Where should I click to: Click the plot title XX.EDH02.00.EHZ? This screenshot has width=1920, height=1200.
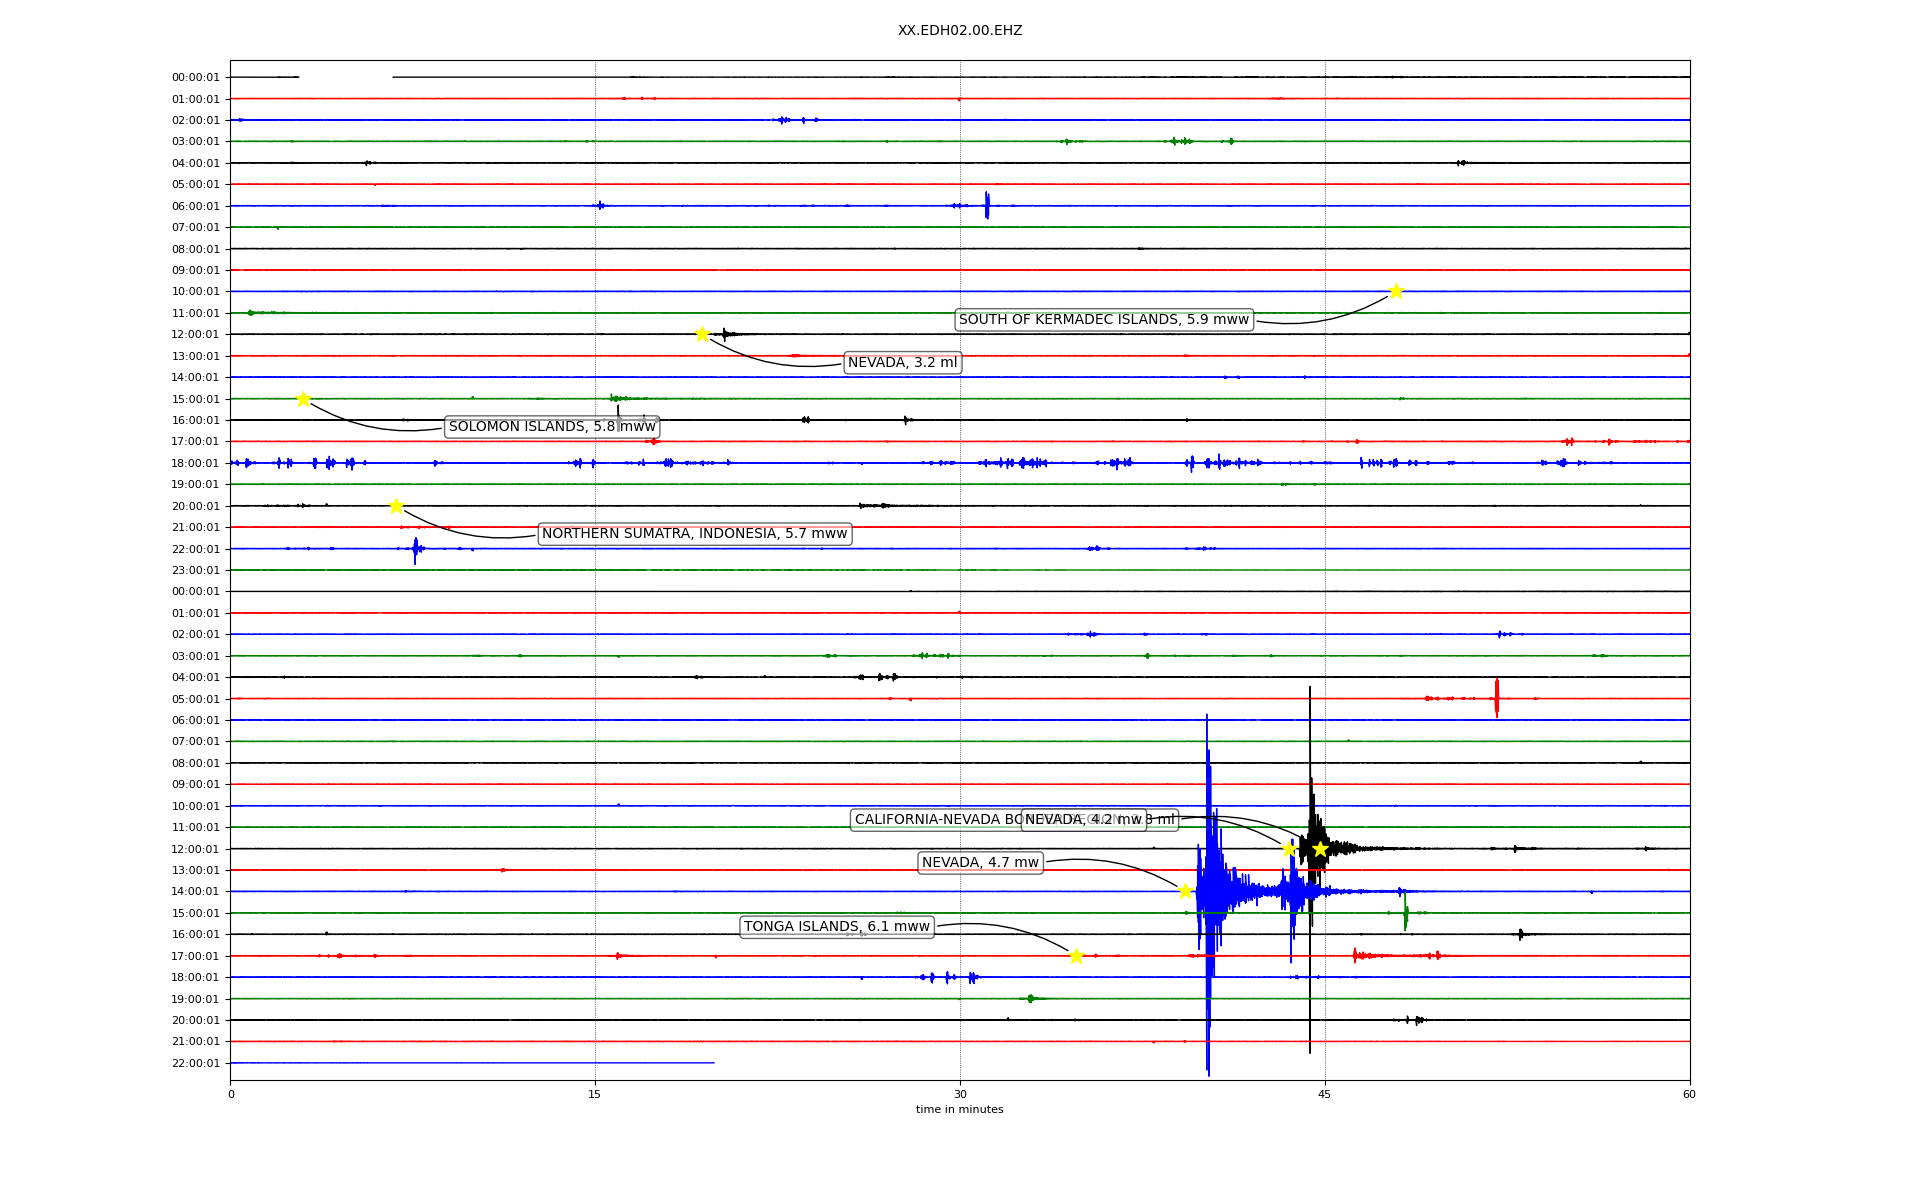[959, 31]
